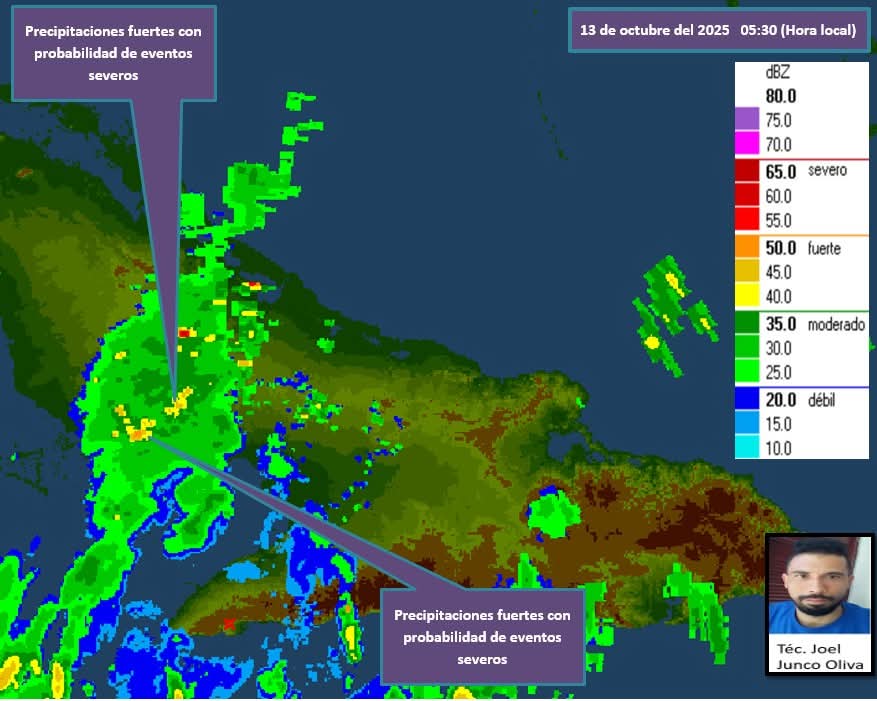Click the yellow 40.0 dBZ legend swatch
877x701 pixels.
[748, 296]
